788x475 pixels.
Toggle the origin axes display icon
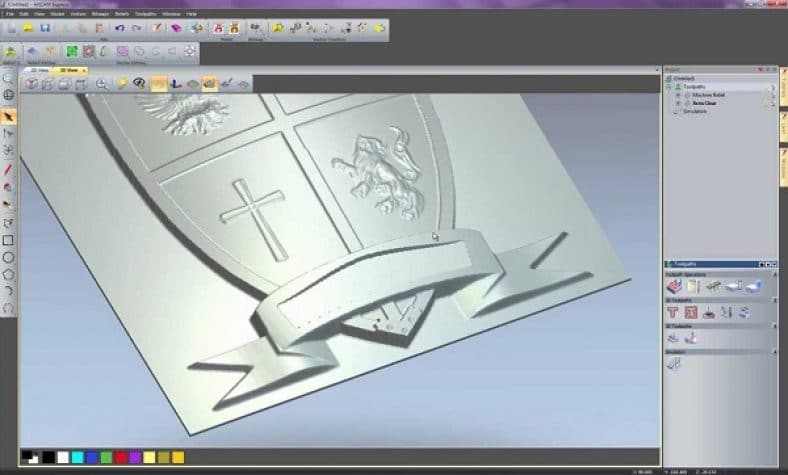[175, 84]
